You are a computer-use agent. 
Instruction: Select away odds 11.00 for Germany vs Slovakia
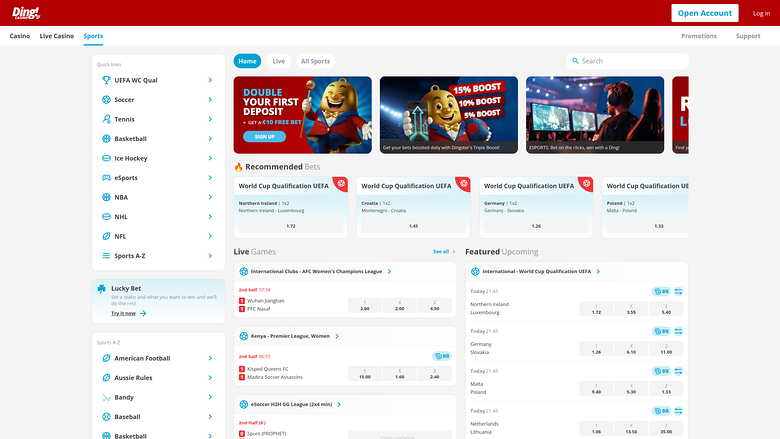666,349
